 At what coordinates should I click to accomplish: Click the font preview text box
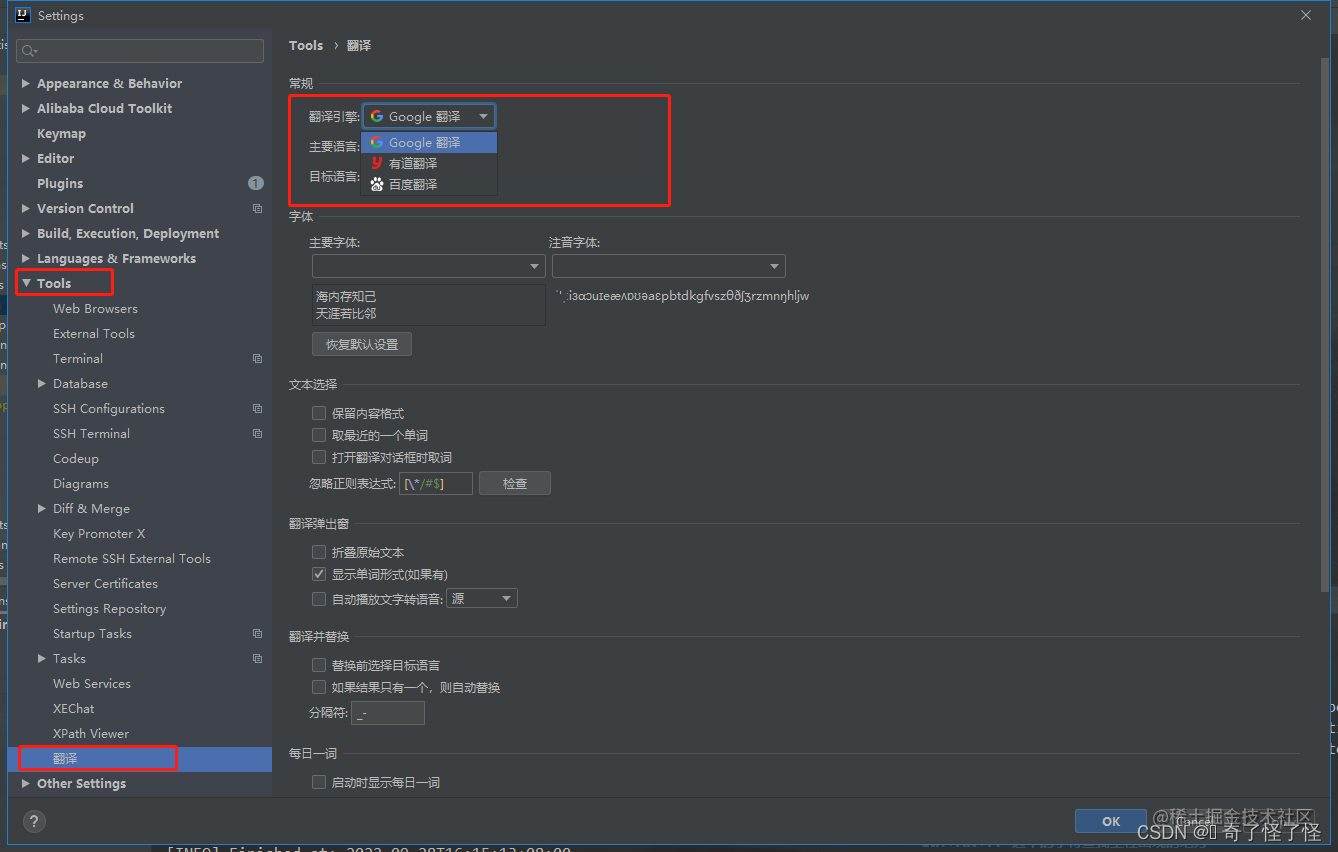pyautogui.click(x=428, y=305)
